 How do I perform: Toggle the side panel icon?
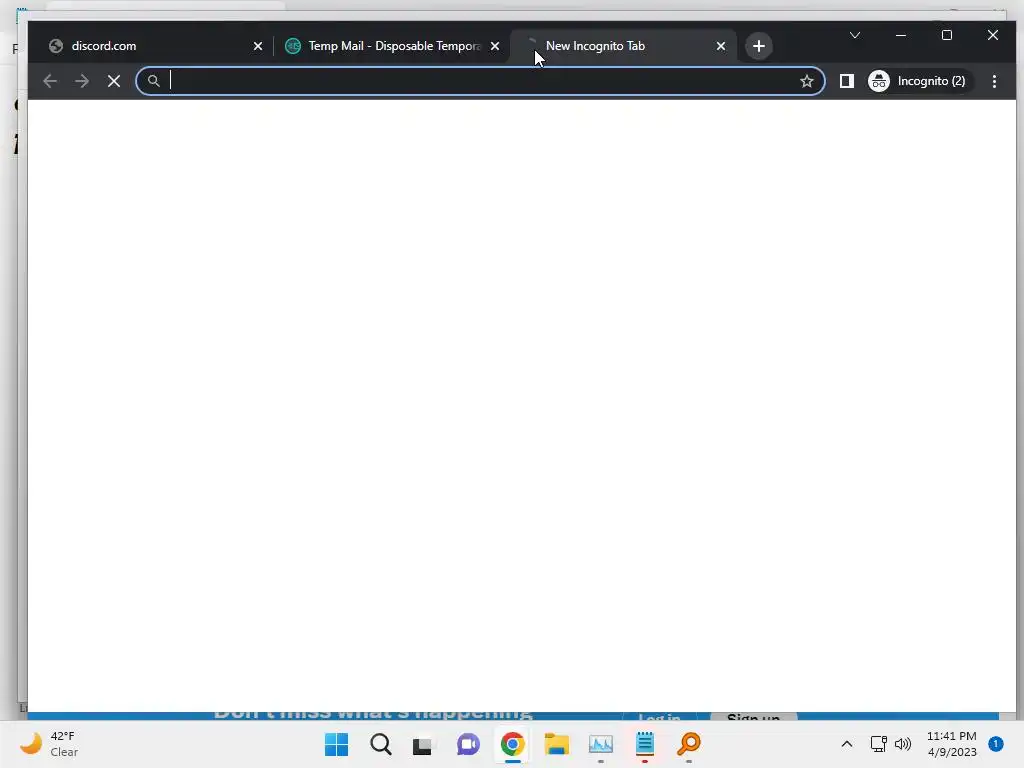(847, 81)
